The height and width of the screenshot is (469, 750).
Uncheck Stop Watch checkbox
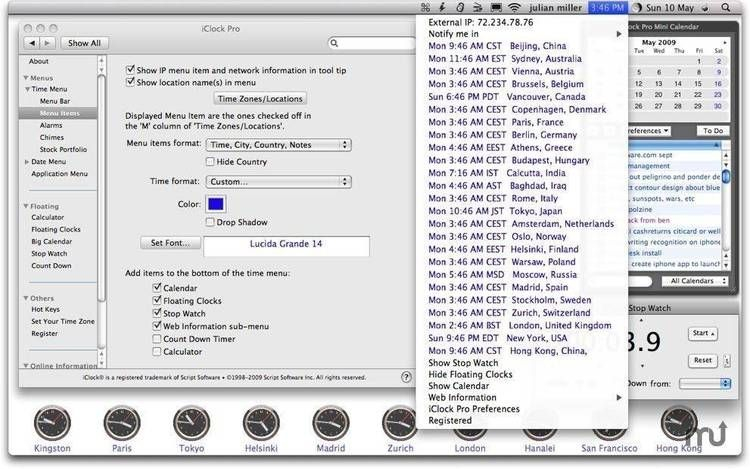pos(156,313)
